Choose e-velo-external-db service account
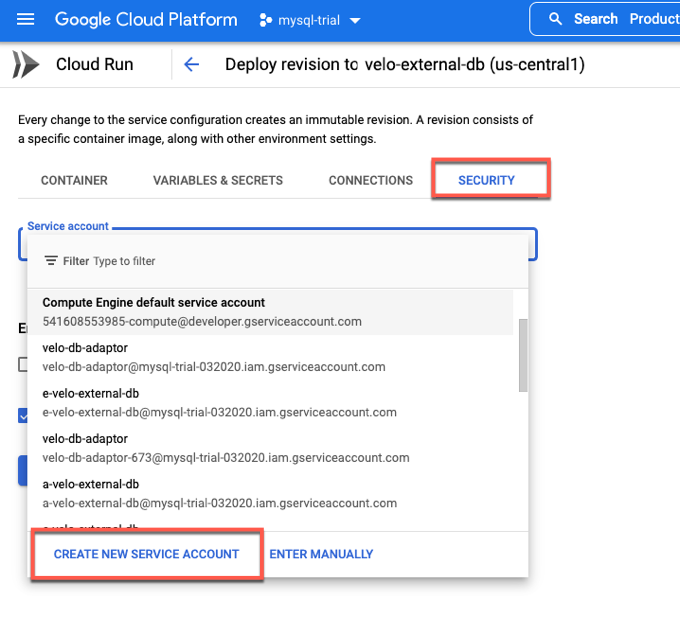Viewport: 680px width, 619px height. pos(270,403)
